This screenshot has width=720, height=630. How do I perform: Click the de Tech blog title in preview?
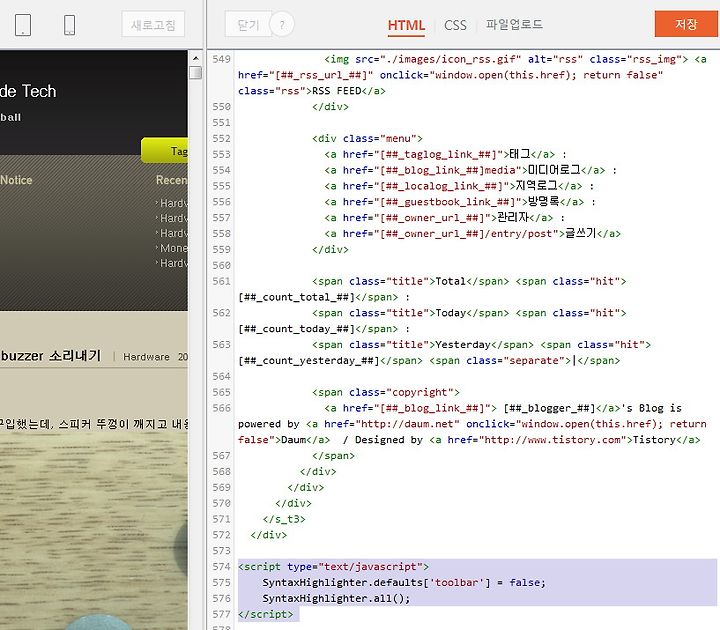[28, 91]
